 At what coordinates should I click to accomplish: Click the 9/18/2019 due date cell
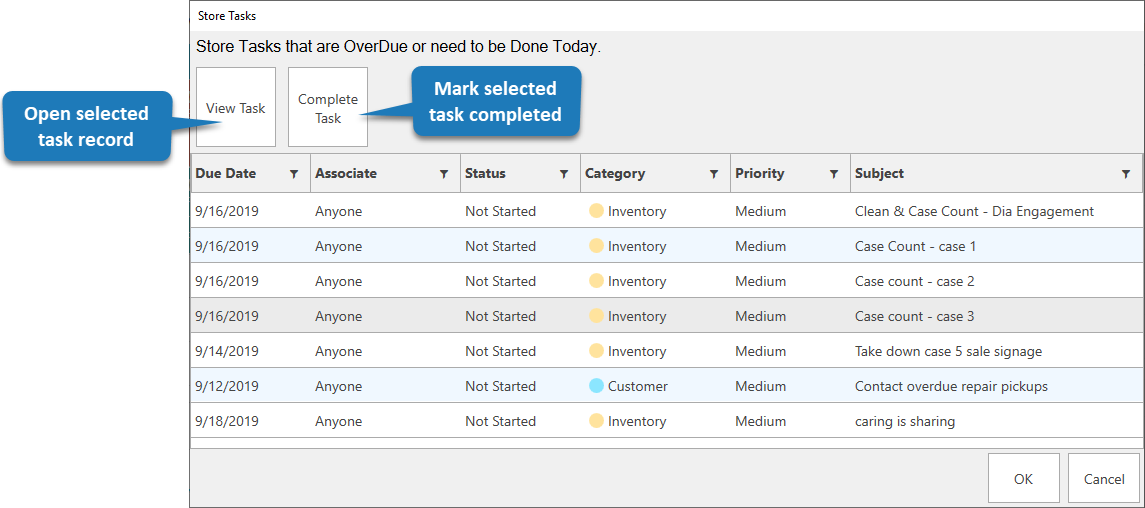pos(227,421)
